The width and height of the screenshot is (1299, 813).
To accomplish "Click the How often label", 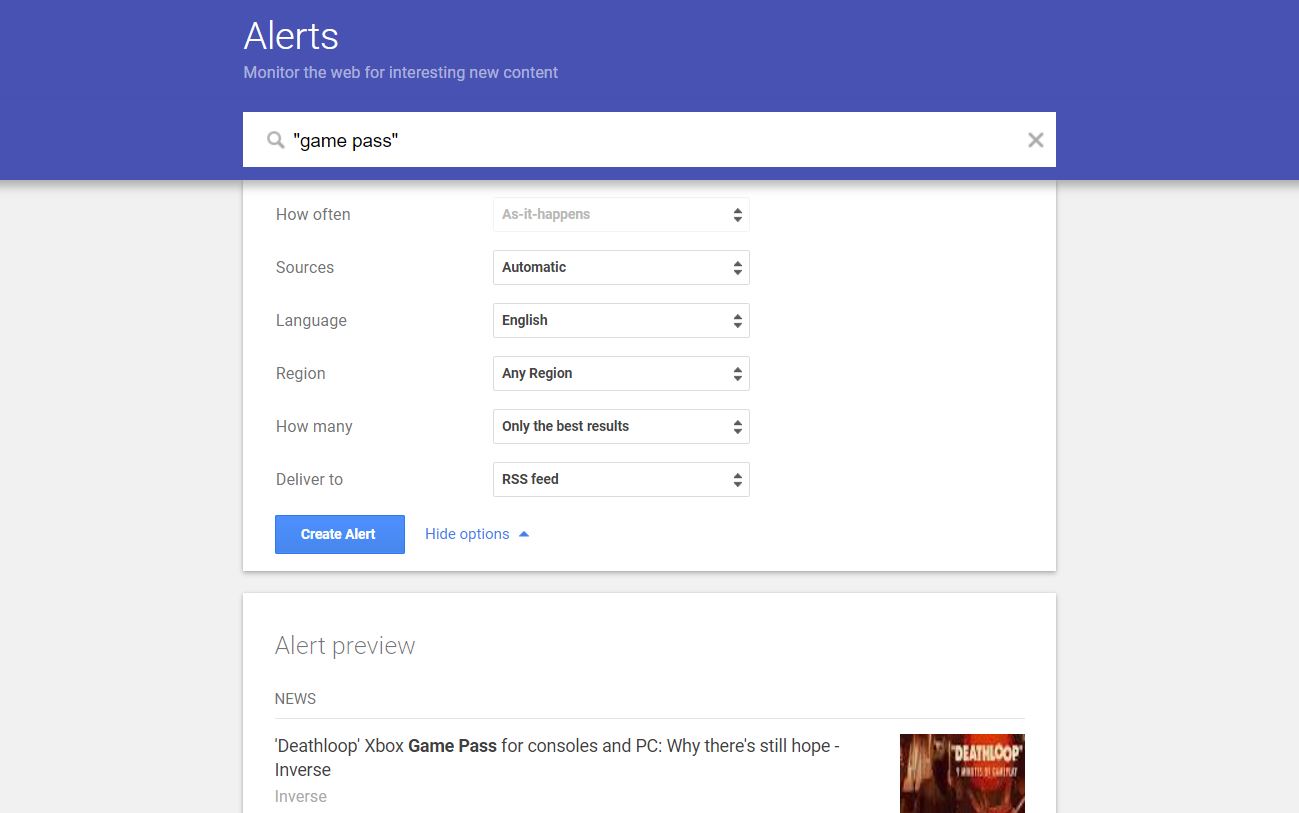I will tap(313, 214).
